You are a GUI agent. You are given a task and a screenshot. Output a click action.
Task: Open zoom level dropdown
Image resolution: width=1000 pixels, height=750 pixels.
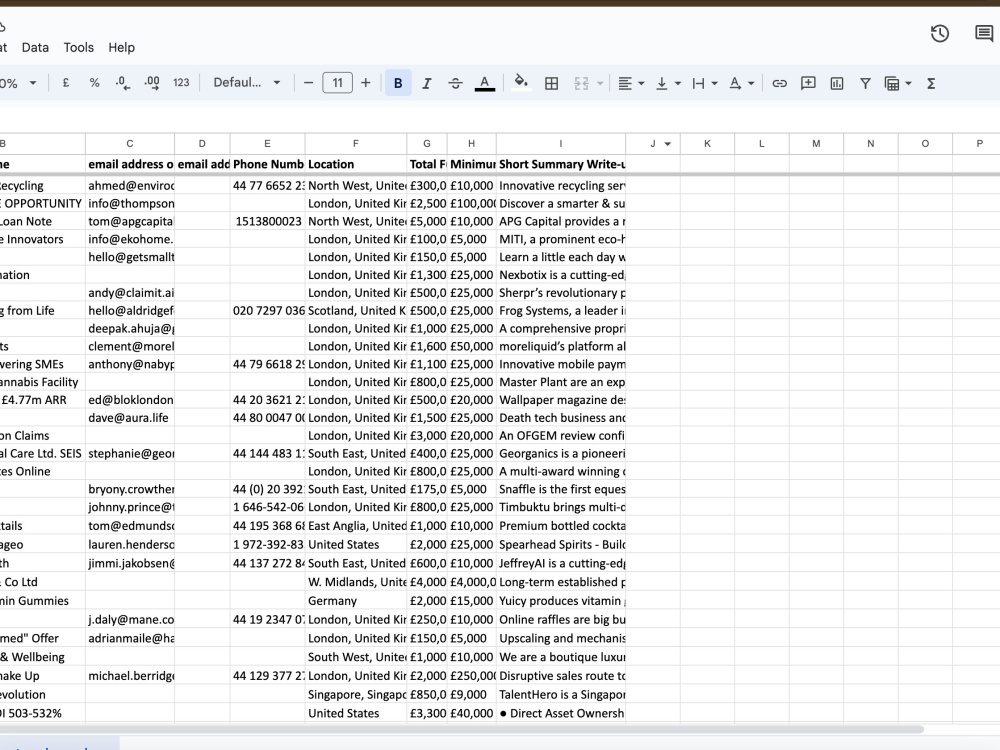19,83
